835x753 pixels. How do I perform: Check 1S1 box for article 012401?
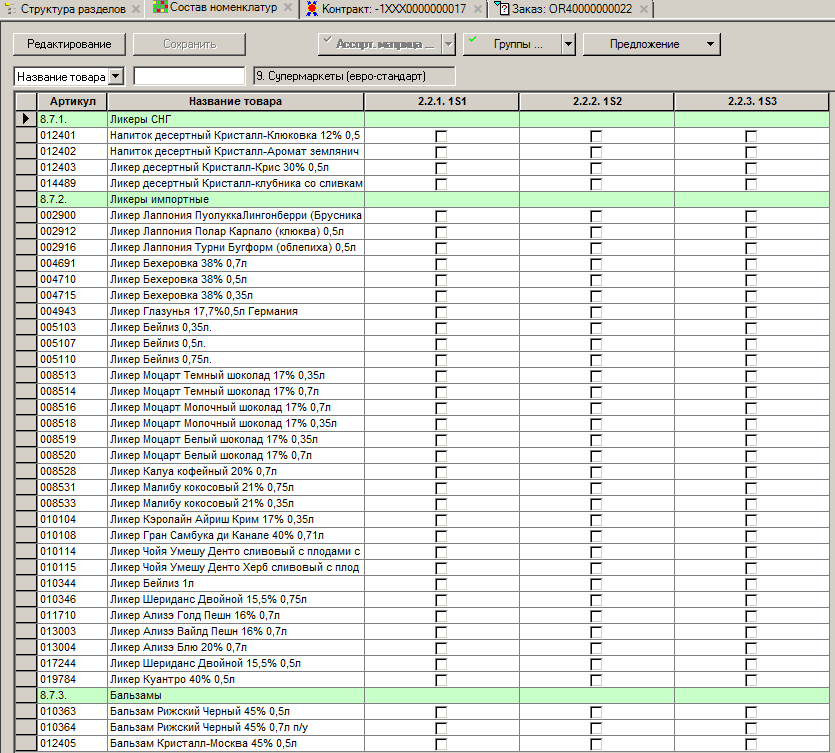pos(441,136)
